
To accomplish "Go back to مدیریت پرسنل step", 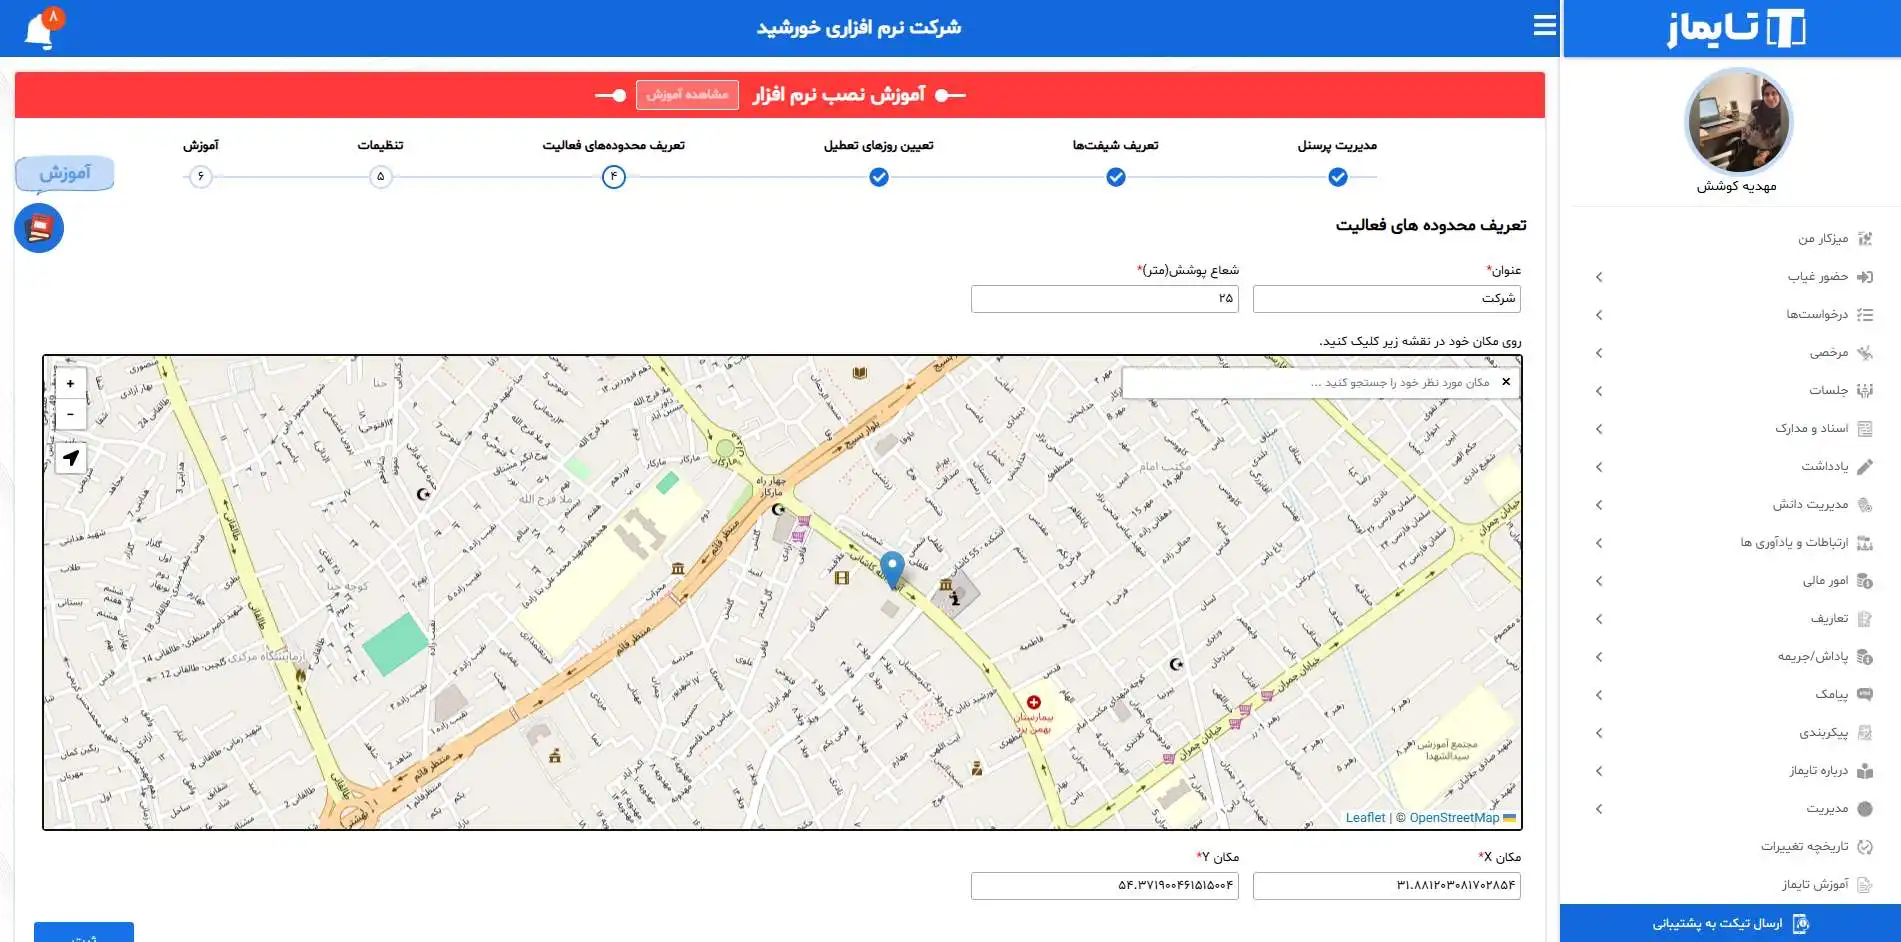I will point(1337,177).
